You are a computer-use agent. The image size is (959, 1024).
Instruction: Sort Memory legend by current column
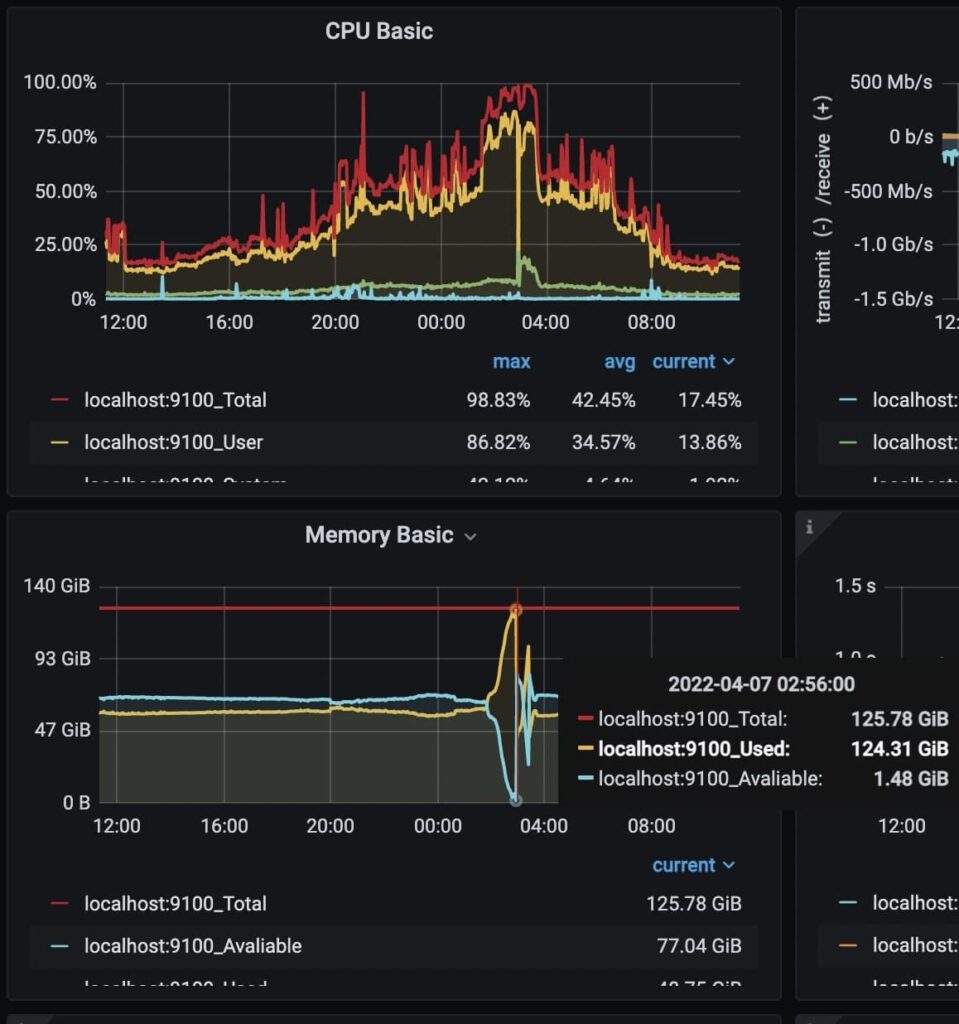684,865
